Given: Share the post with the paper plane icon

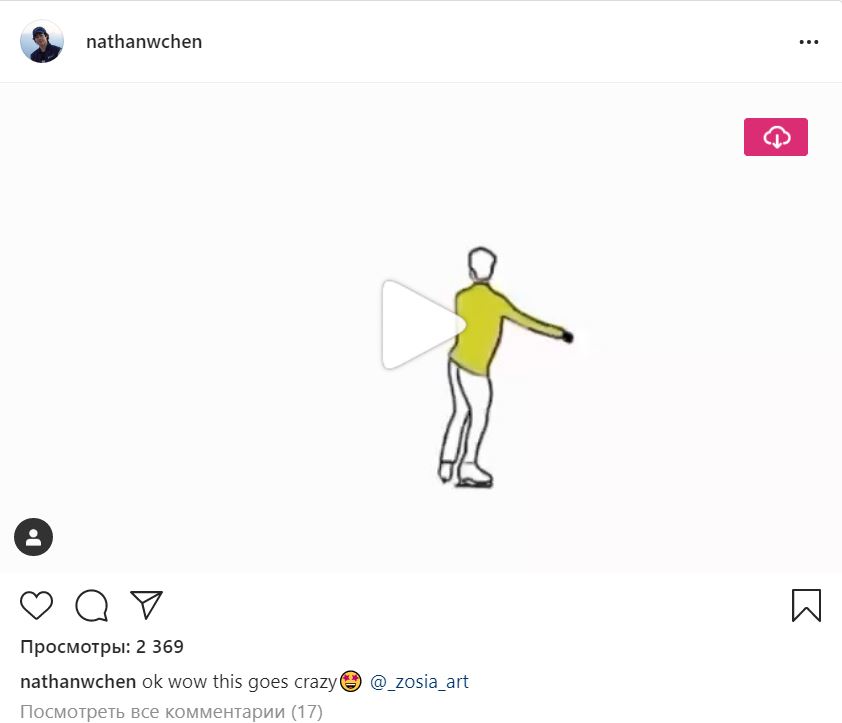Looking at the screenshot, I should 146,605.
